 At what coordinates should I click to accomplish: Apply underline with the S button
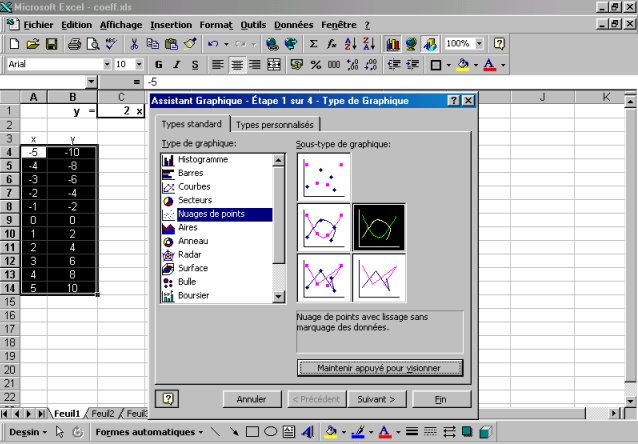coord(195,65)
